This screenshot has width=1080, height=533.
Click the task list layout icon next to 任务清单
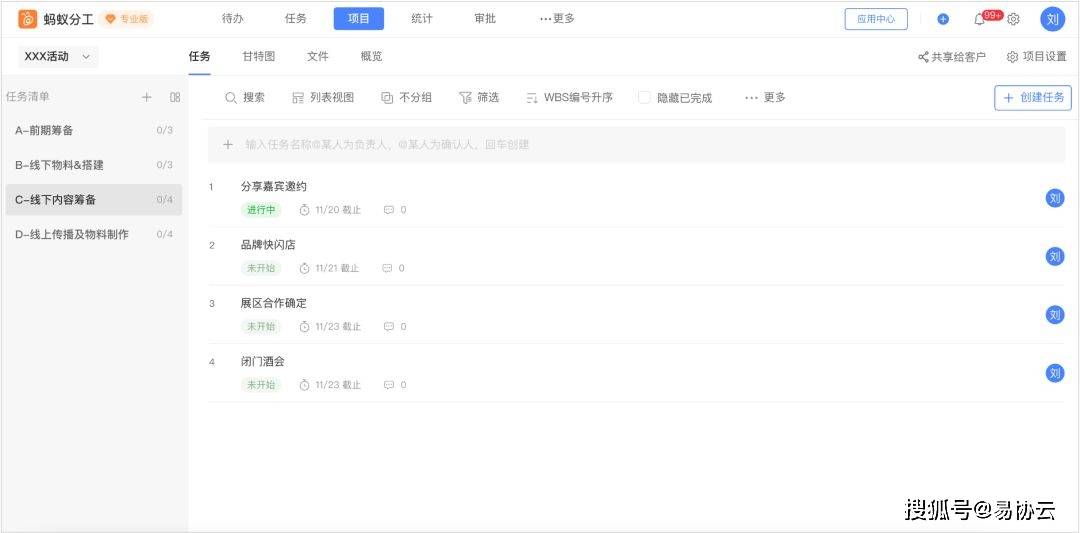175,97
